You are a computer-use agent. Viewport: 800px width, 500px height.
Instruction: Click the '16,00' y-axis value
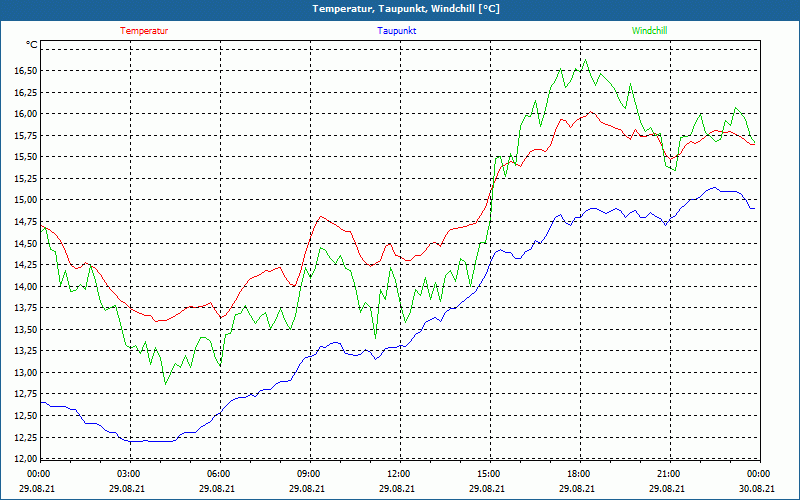tap(26, 114)
